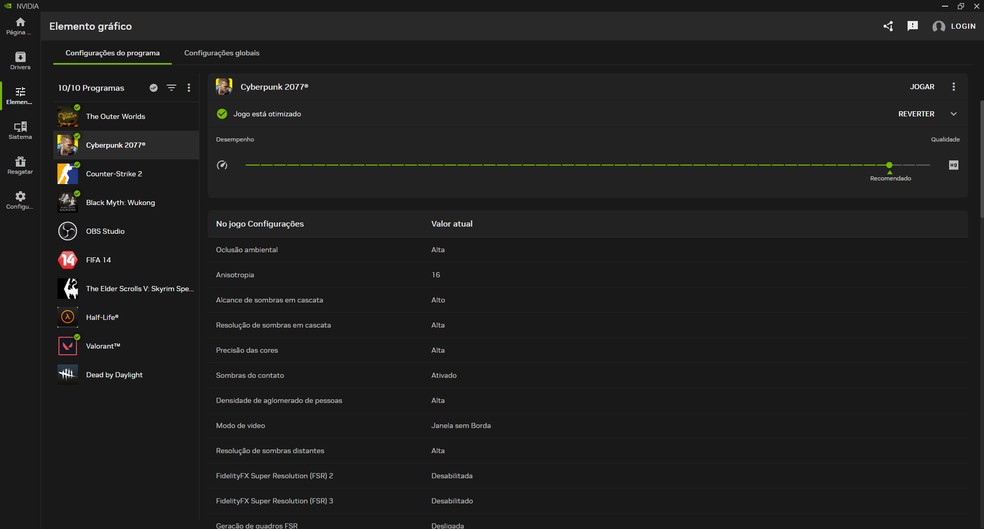This screenshot has width=984, height=529.
Task: Select the Counter-Strike 2 game icon
Action: (67, 174)
